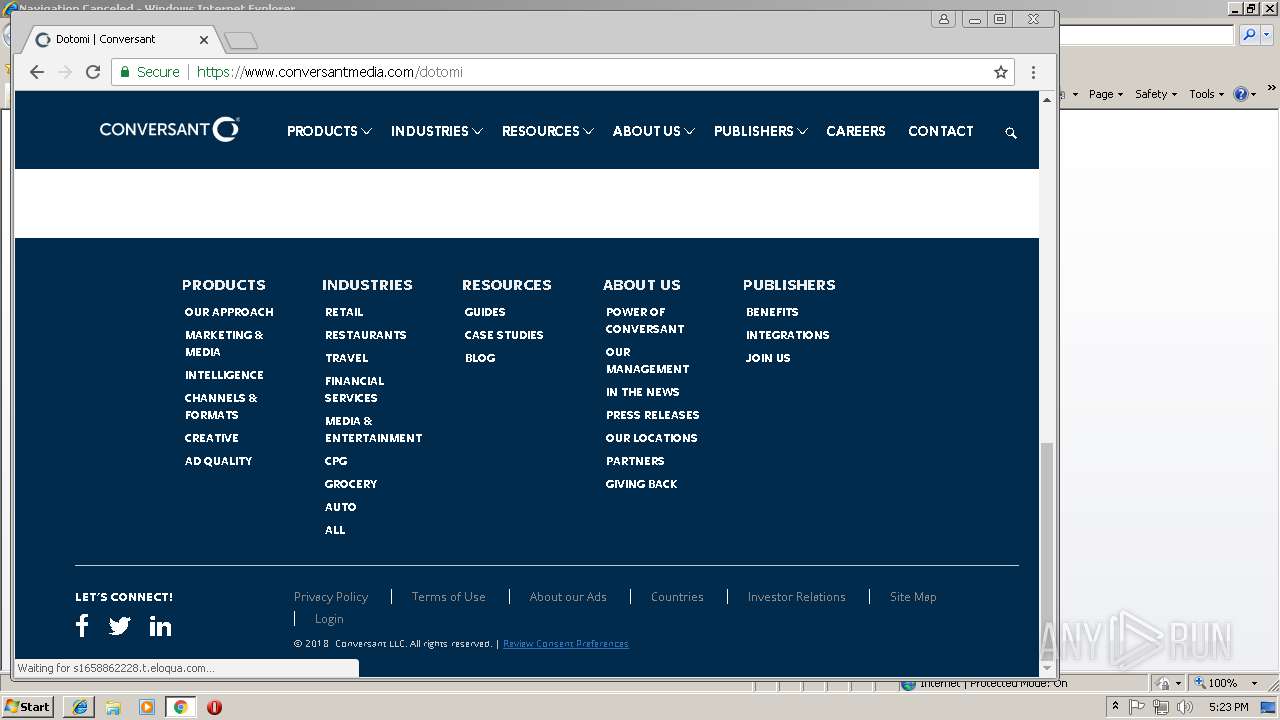The width and height of the screenshot is (1280, 720).
Task: Open the Join Us publishers link
Action: (x=768, y=358)
